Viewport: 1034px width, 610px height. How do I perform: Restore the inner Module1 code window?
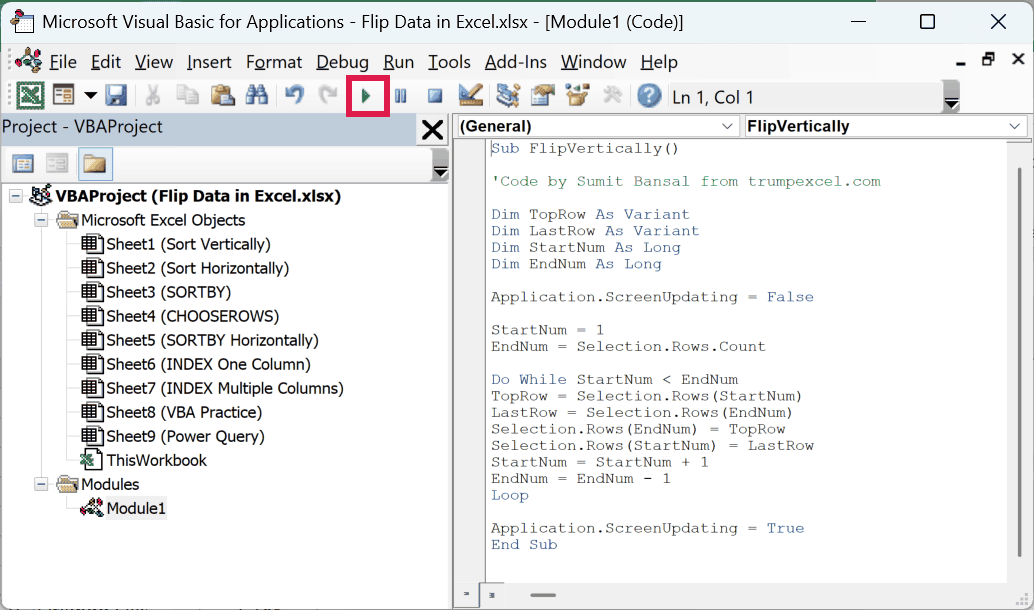[988, 59]
